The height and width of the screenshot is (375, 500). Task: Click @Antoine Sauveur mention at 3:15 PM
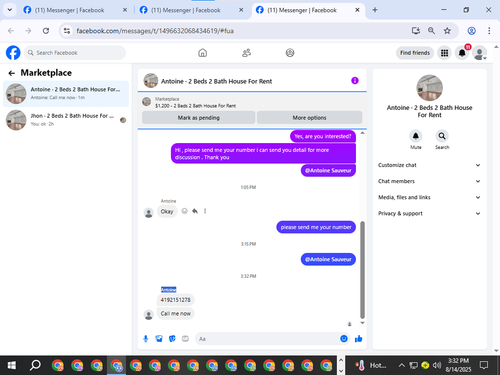click(x=328, y=259)
